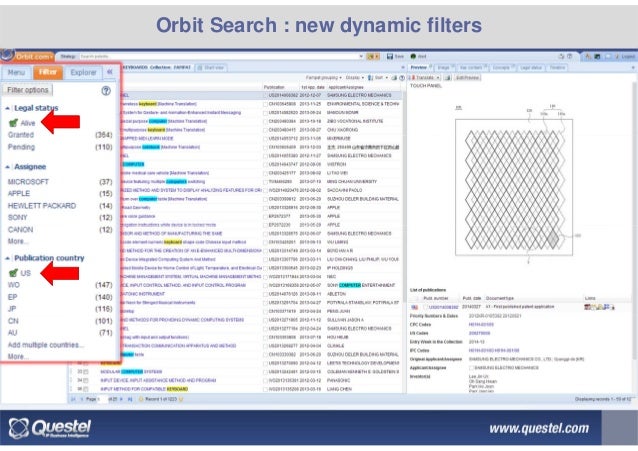Click the 1st app. date column header
Viewport: 638px width, 451px height.
pyautogui.click(x=312, y=88)
